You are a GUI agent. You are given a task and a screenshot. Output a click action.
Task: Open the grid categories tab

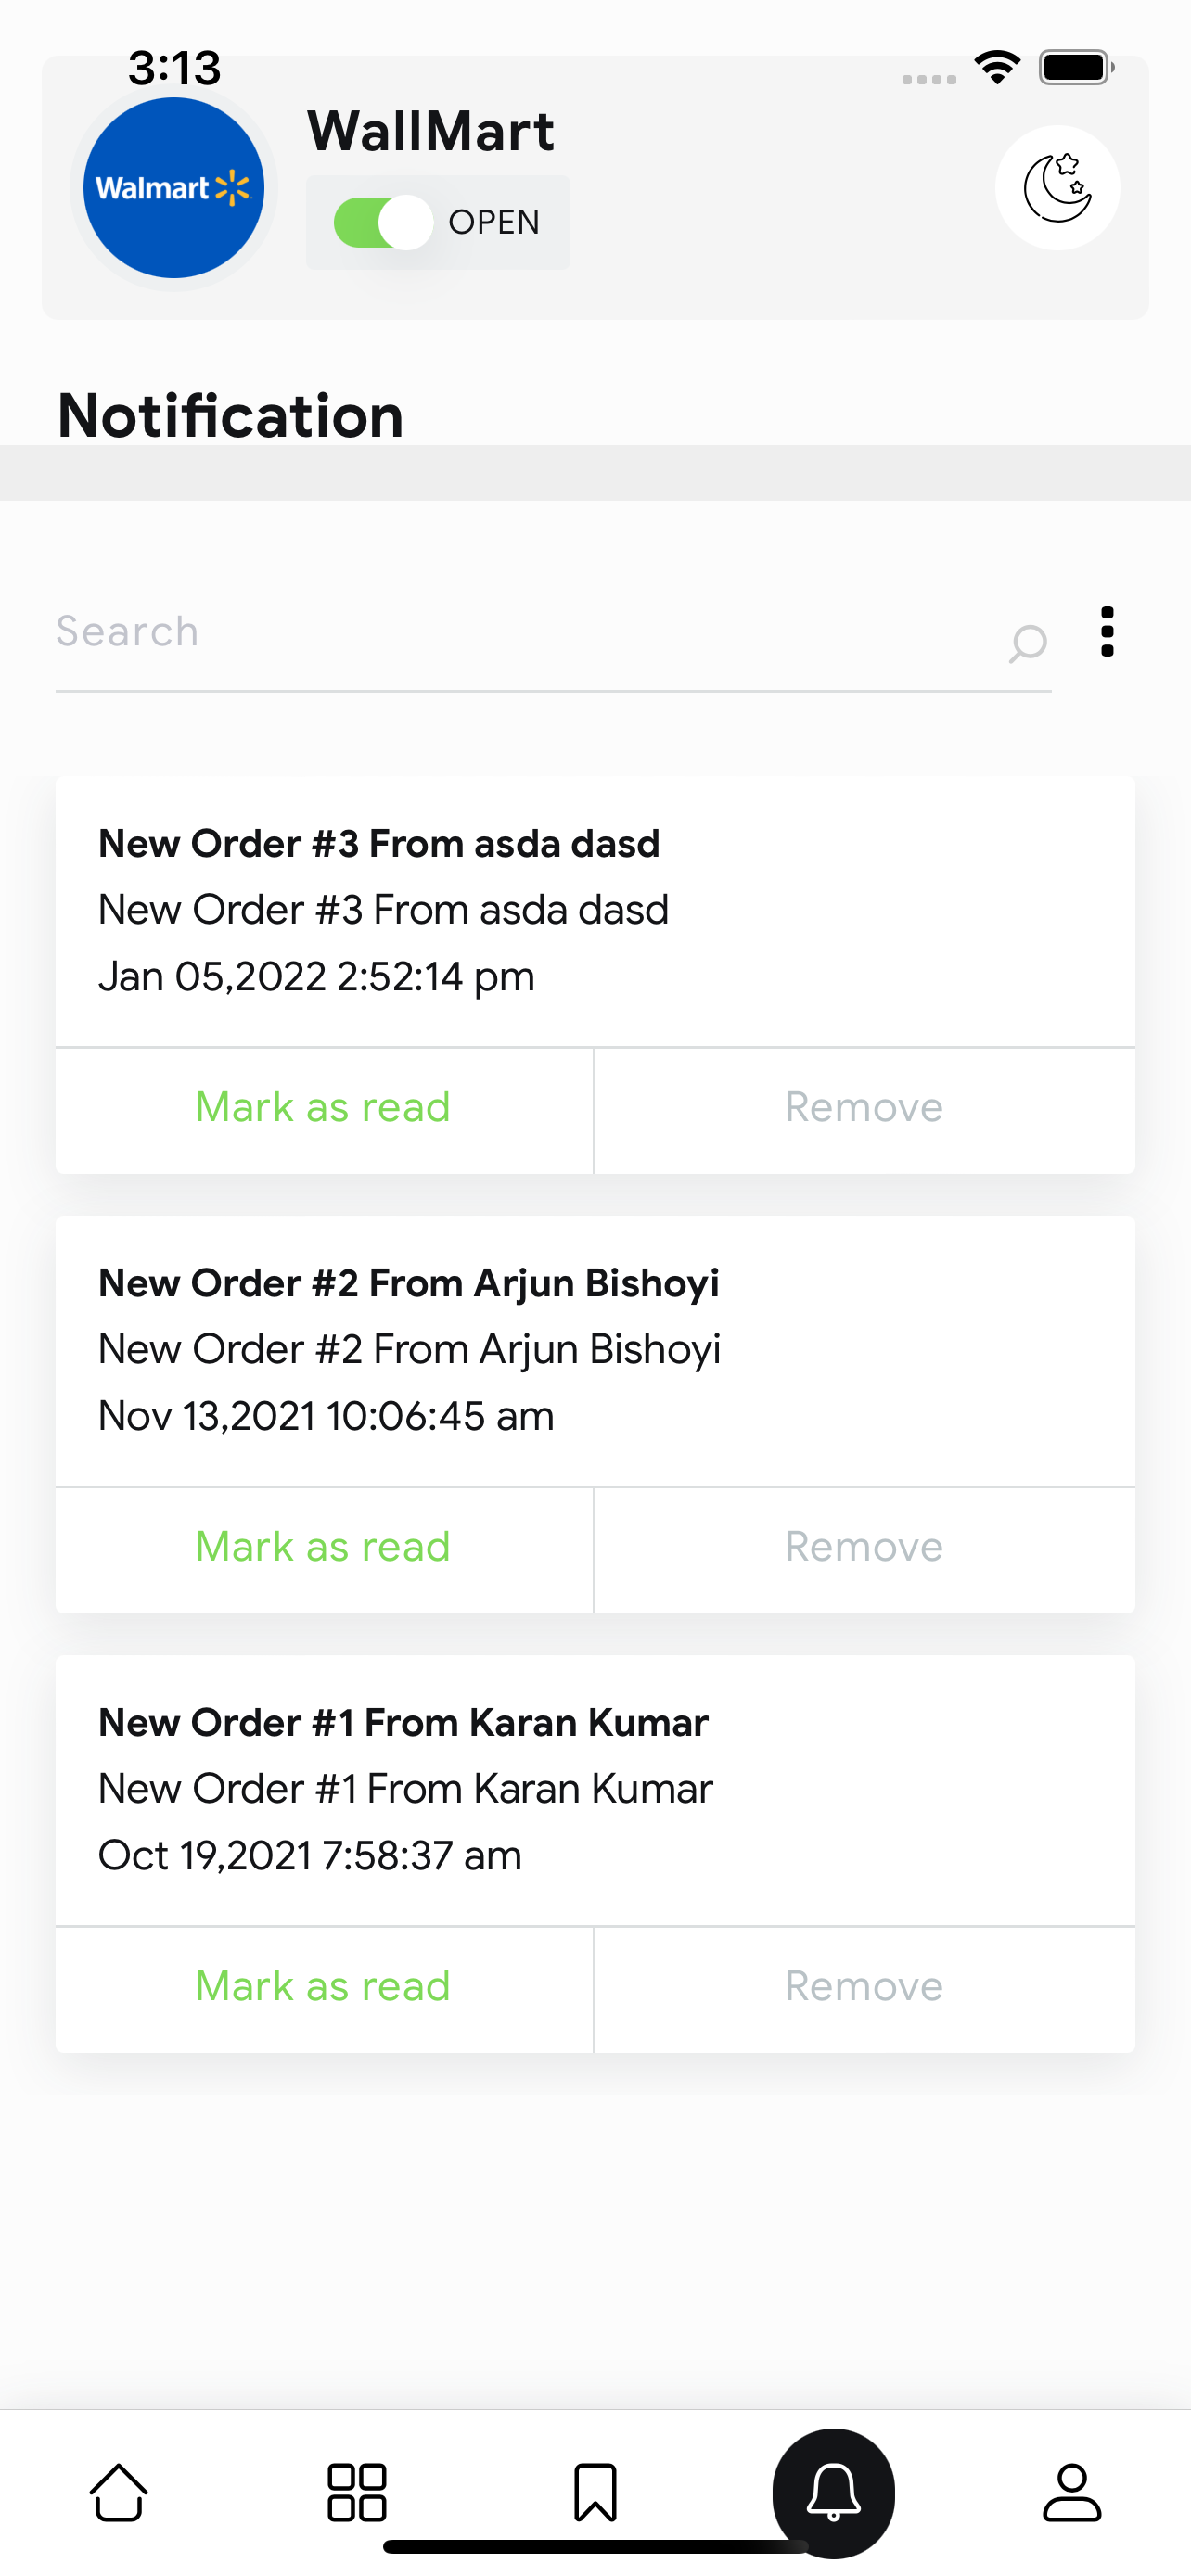357,2491
